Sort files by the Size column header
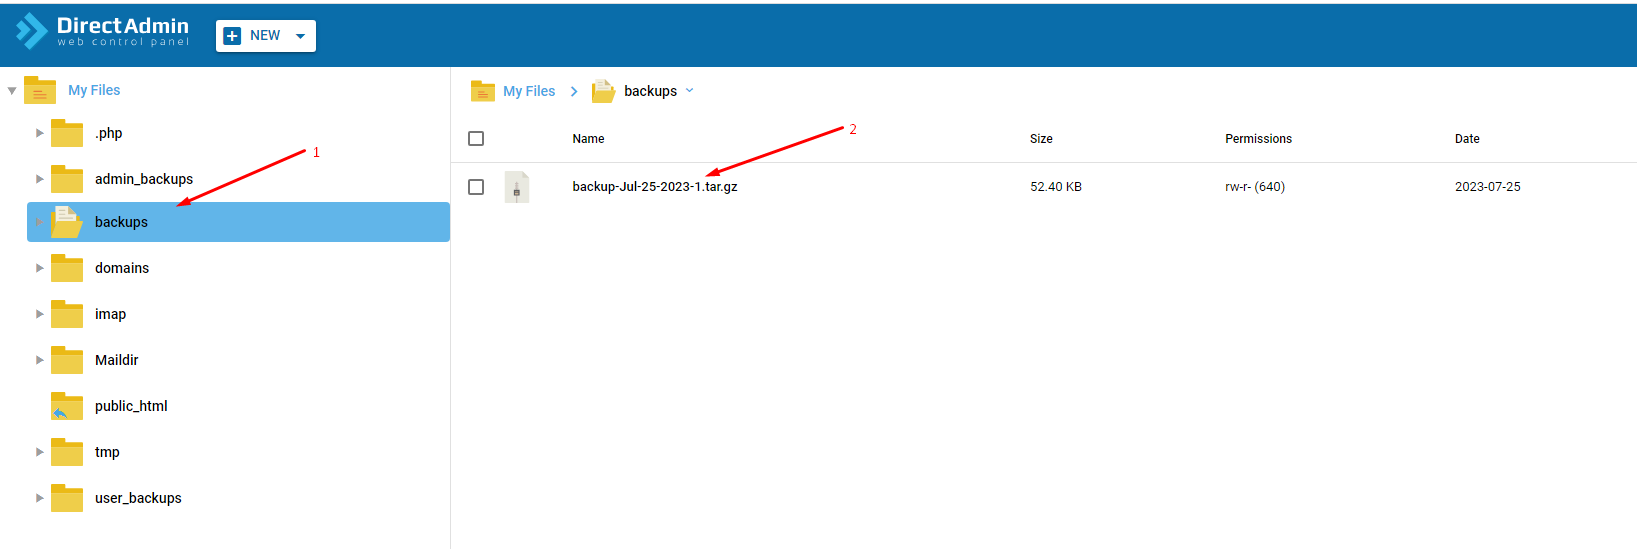1637x549 pixels. point(1041,139)
